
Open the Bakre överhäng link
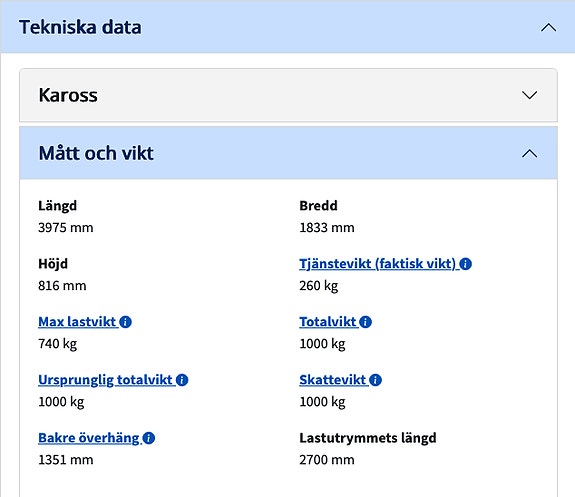tap(89, 438)
